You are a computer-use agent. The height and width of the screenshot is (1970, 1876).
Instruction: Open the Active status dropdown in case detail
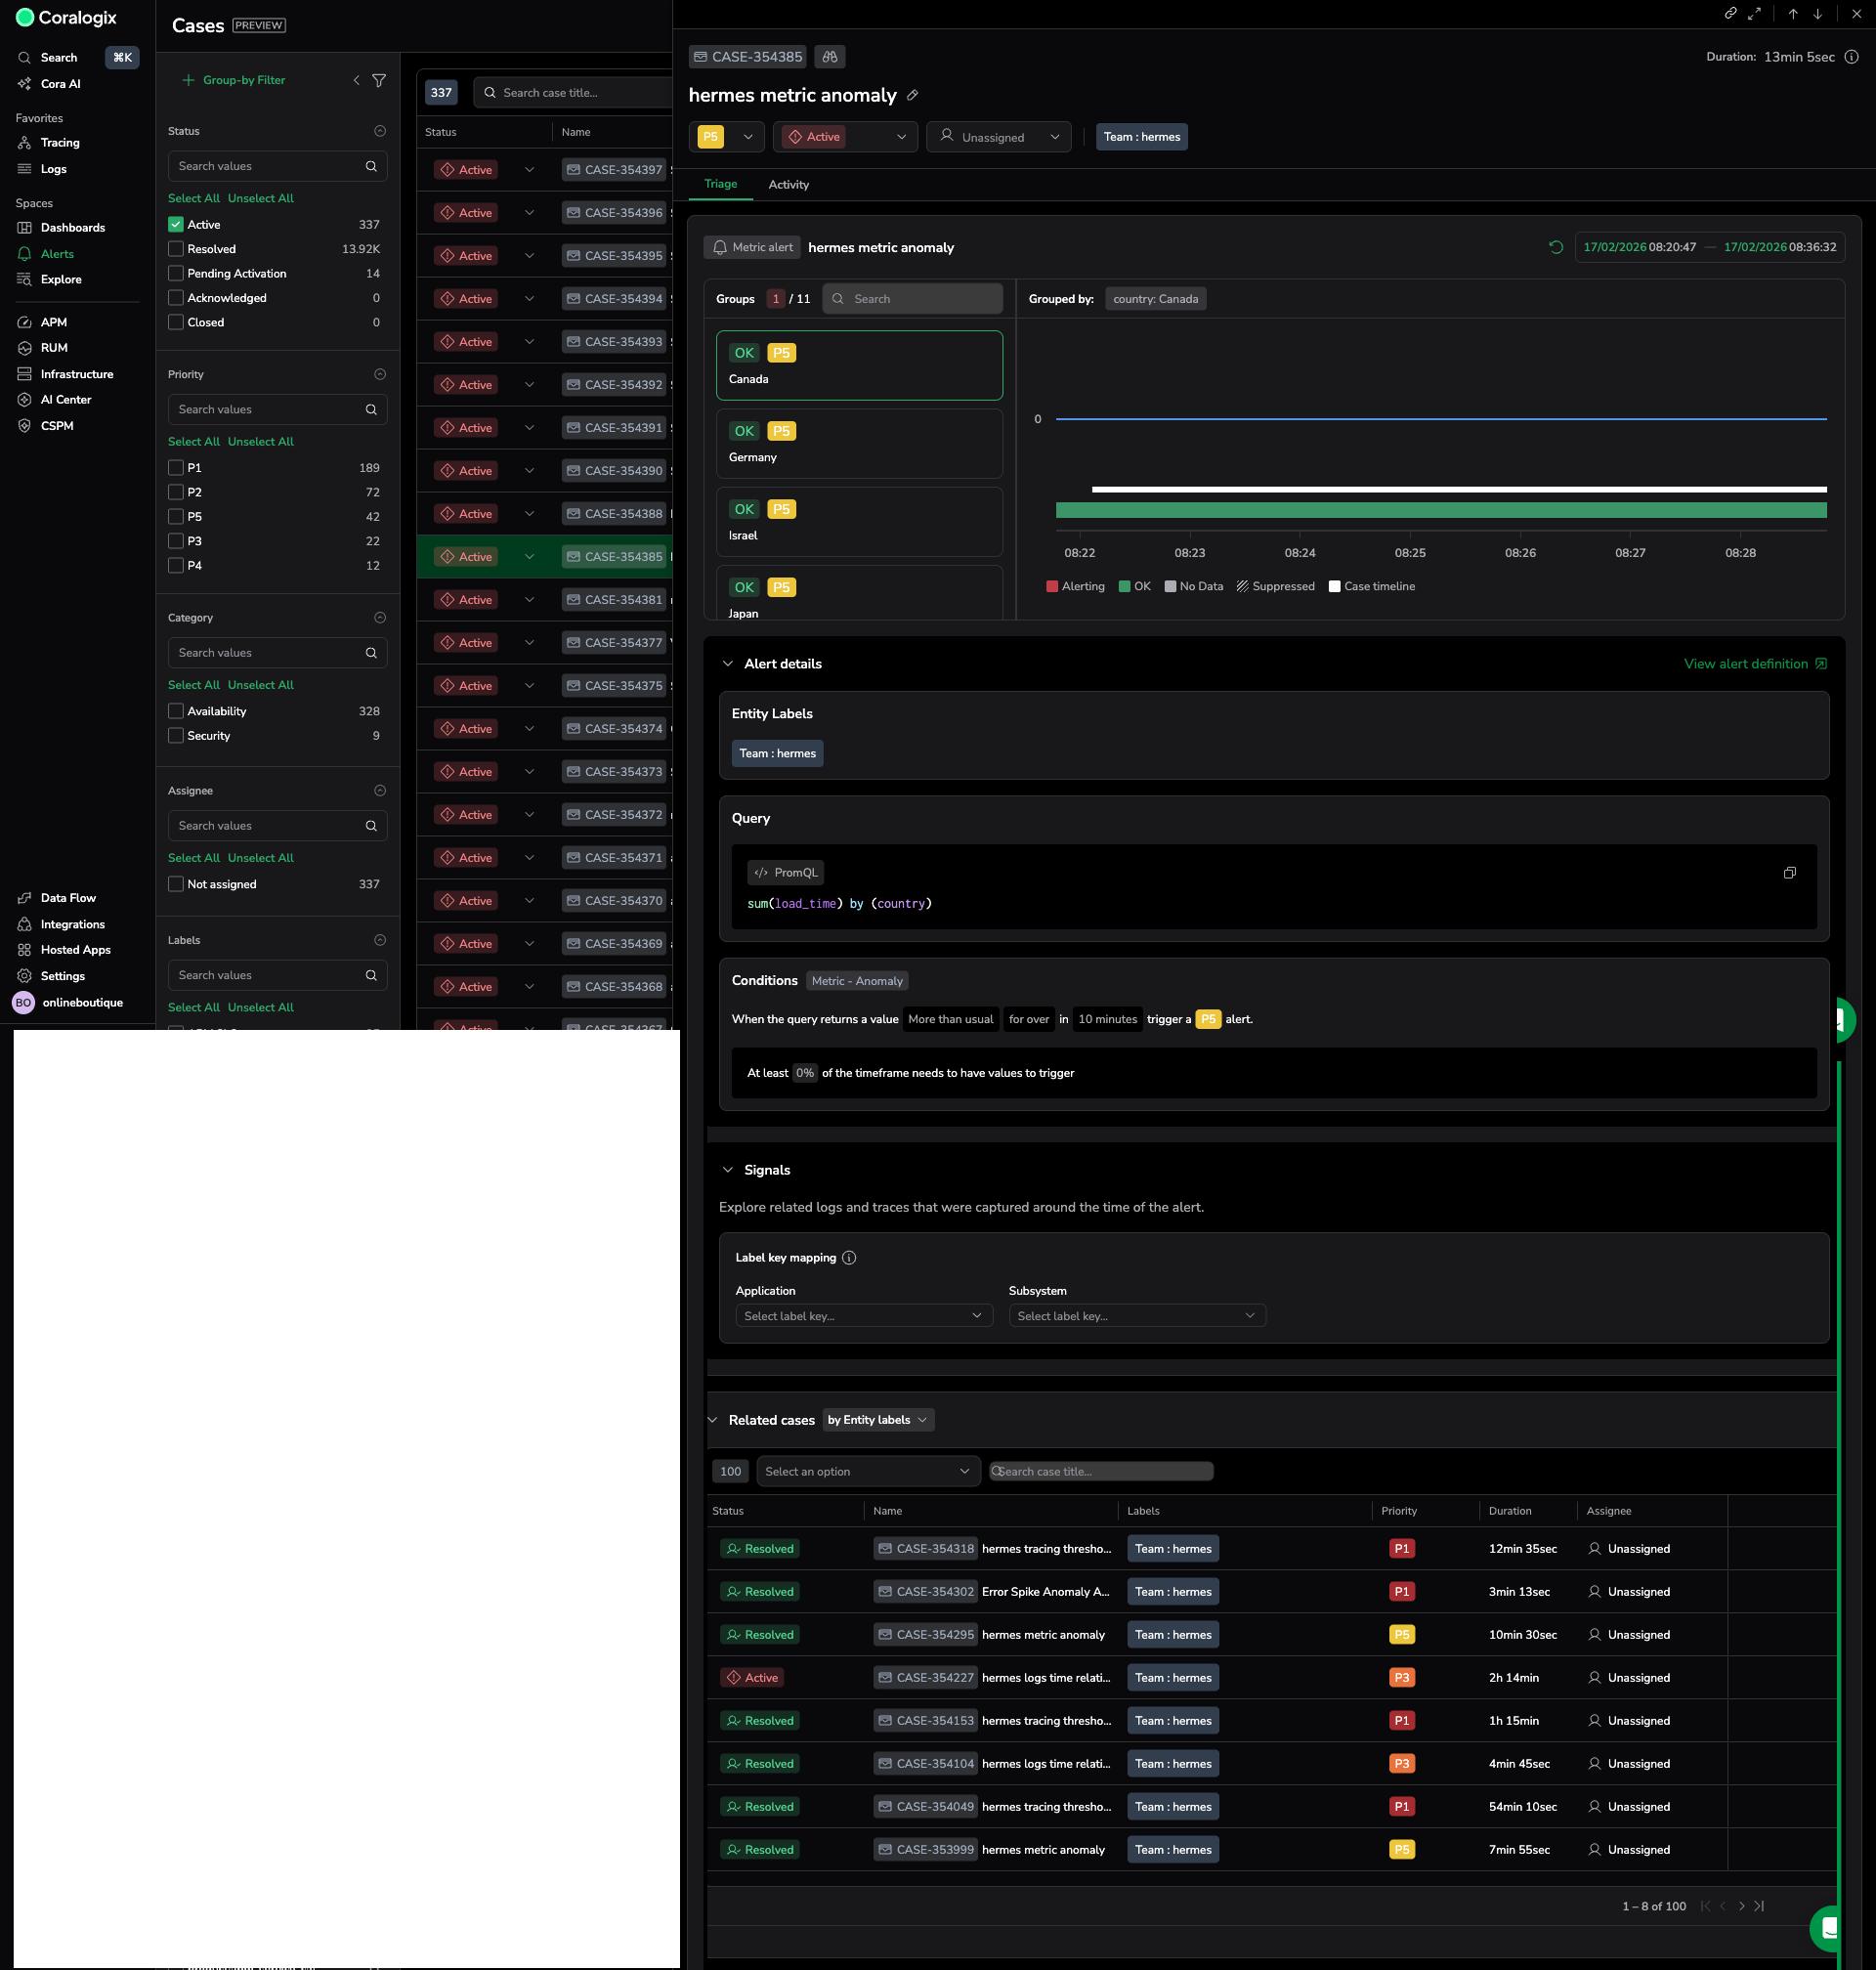click(845, 137)
